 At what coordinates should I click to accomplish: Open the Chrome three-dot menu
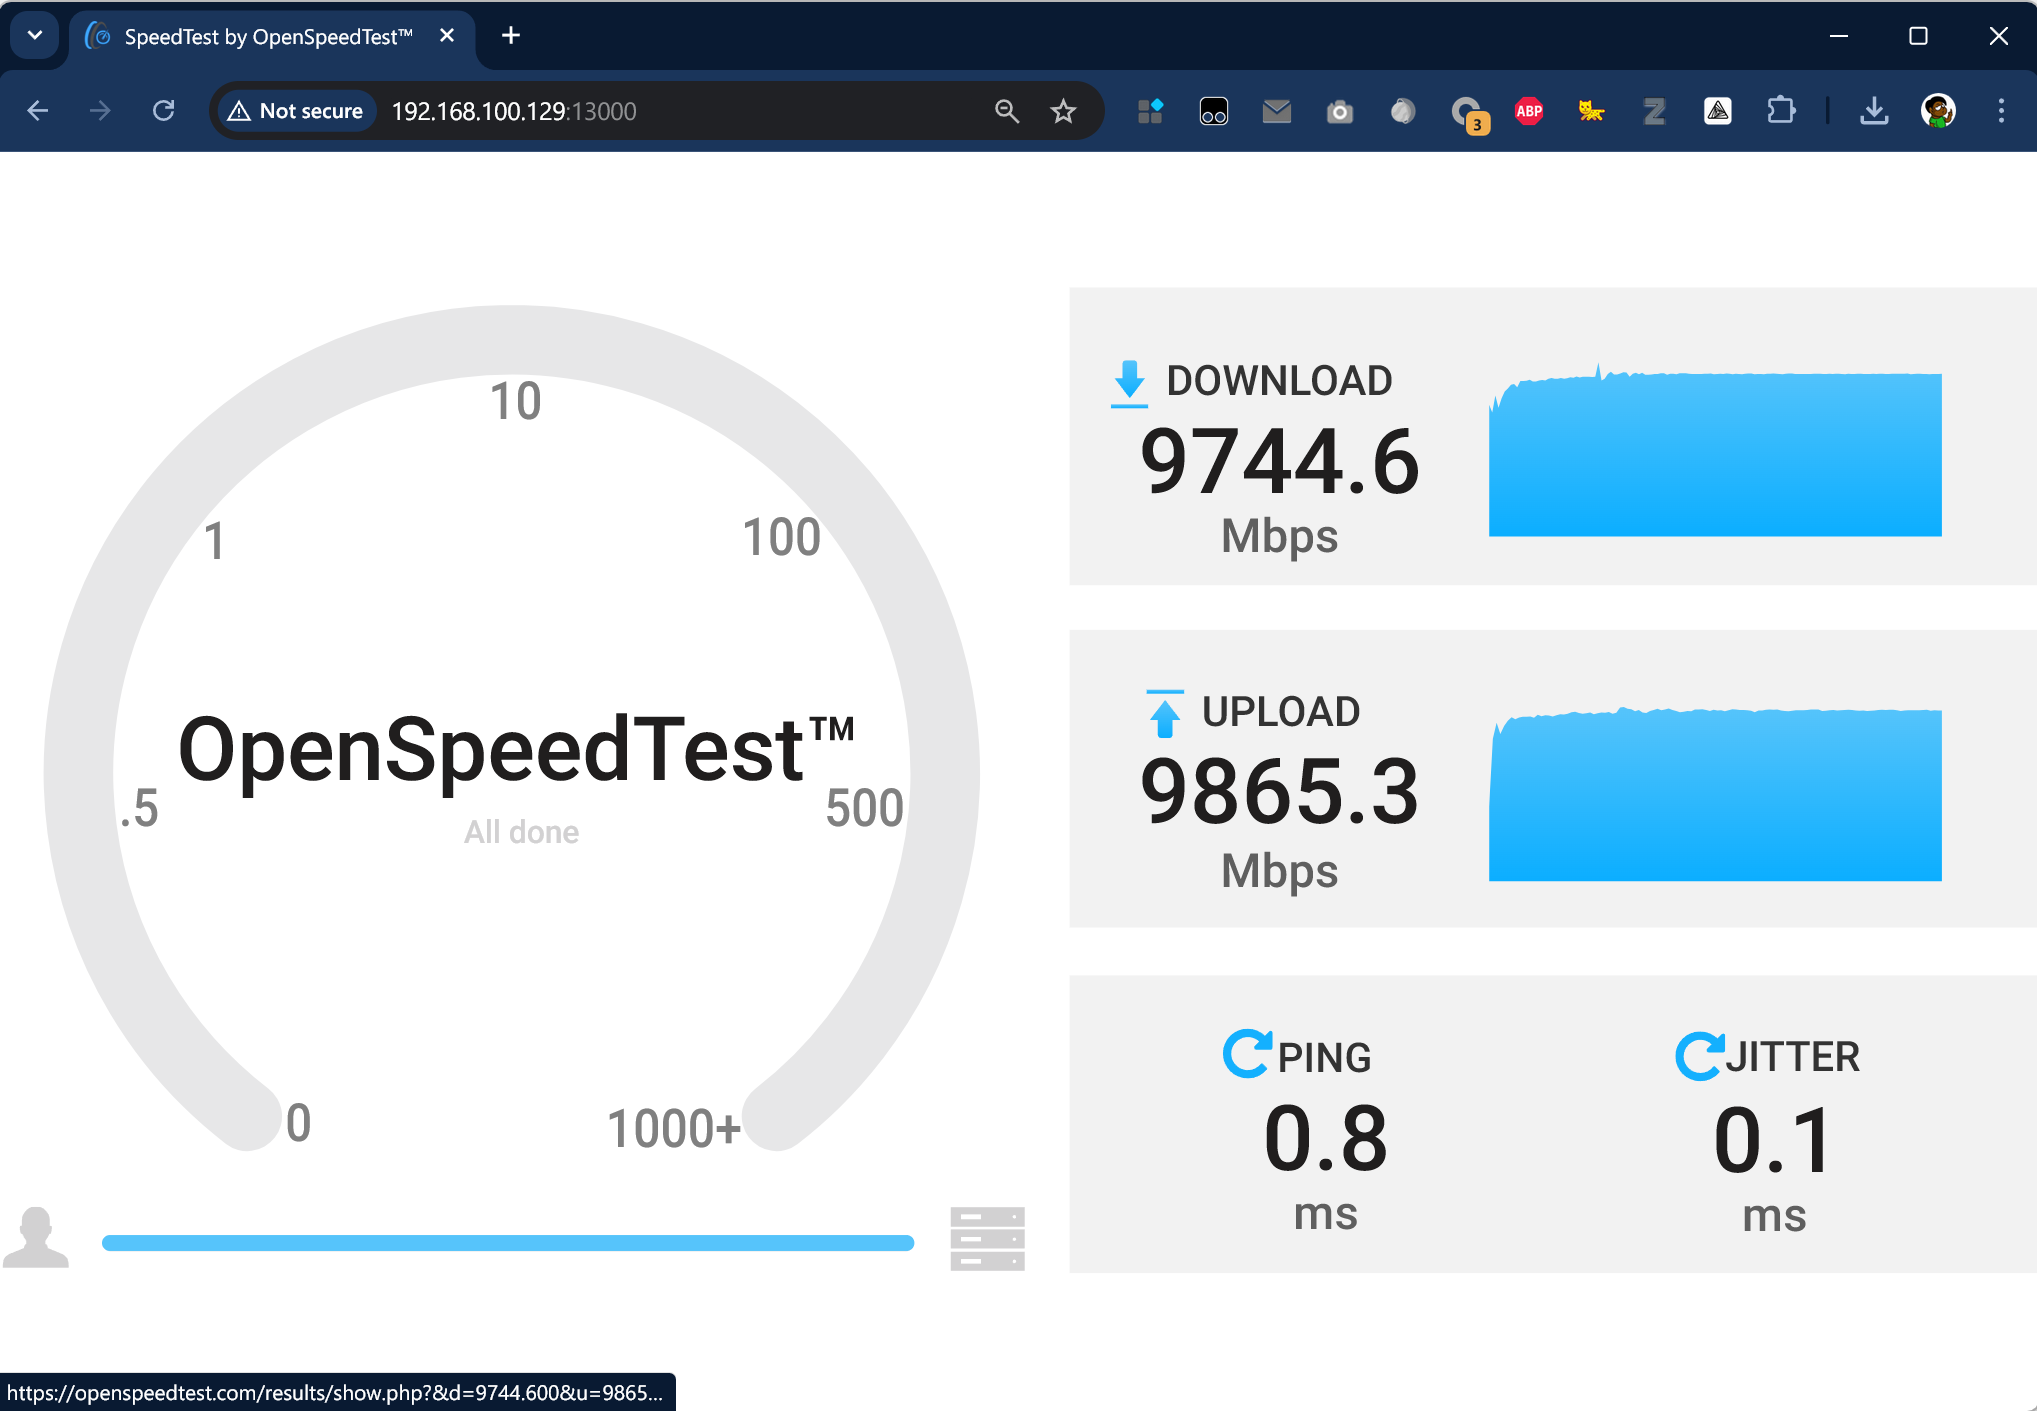(x=2001, y=111)
